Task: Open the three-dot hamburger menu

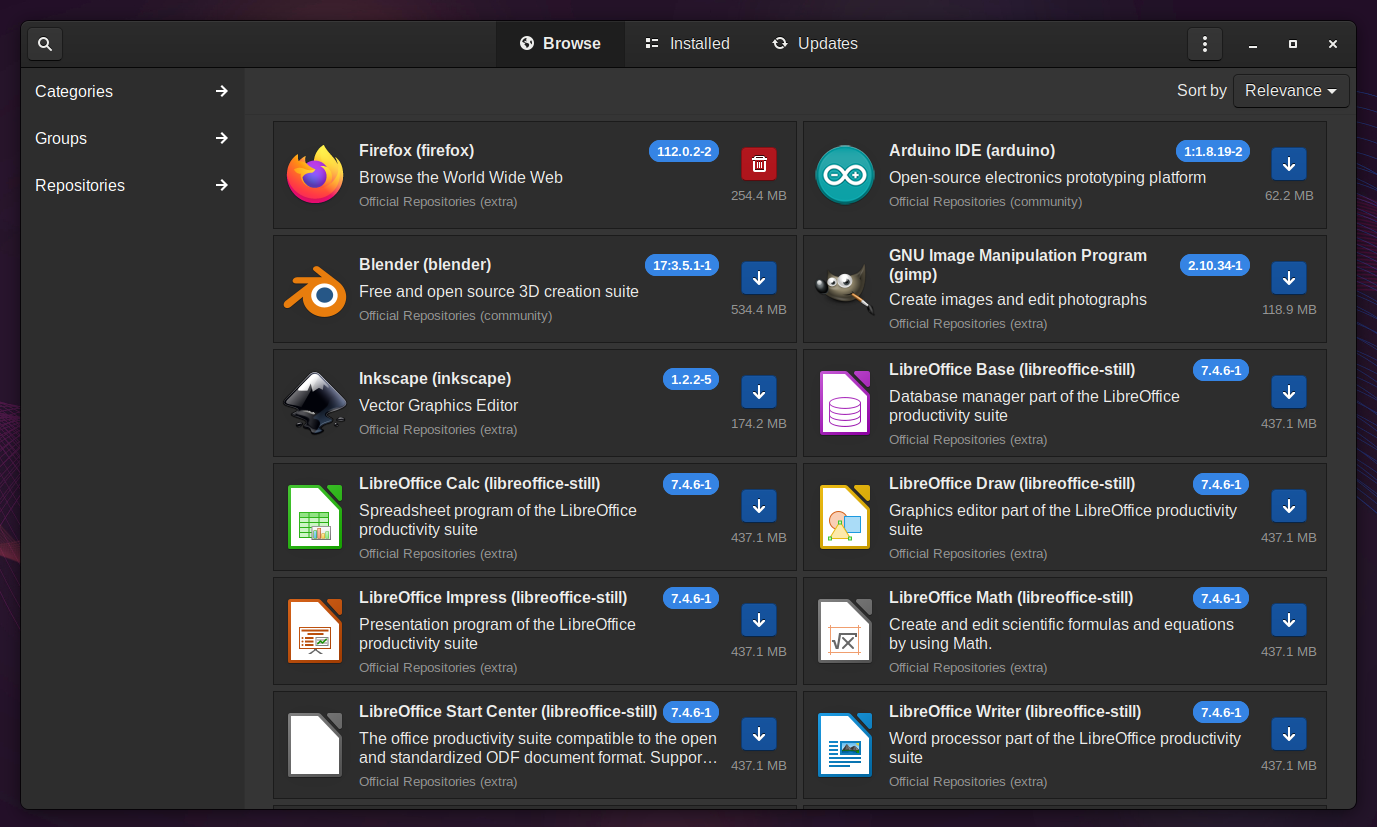Action: tap(1205, 44)
